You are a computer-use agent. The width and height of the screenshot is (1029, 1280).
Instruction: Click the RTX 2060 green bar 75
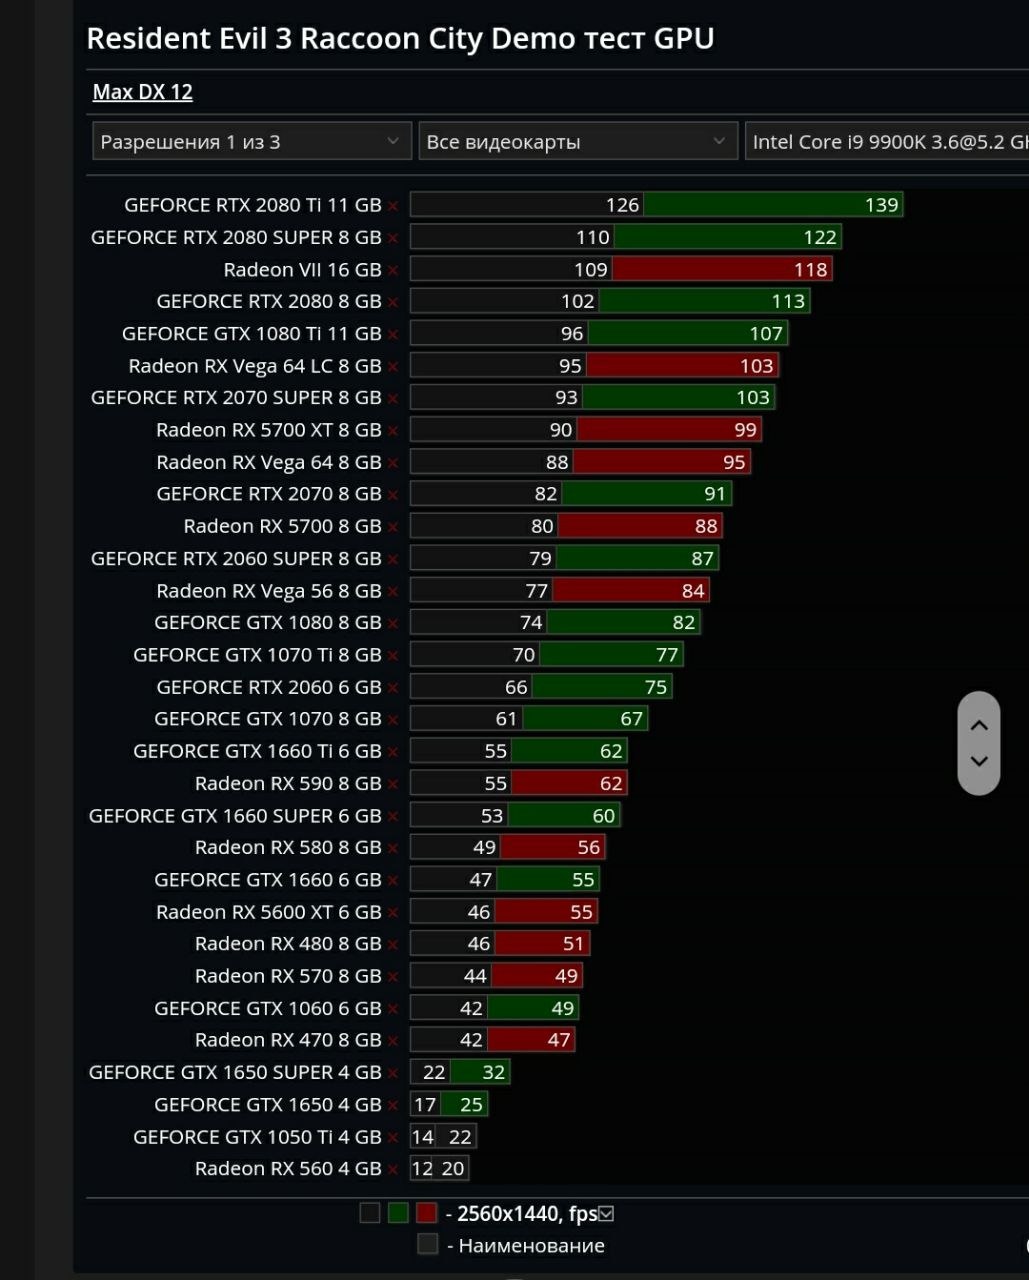coord(602,687)
